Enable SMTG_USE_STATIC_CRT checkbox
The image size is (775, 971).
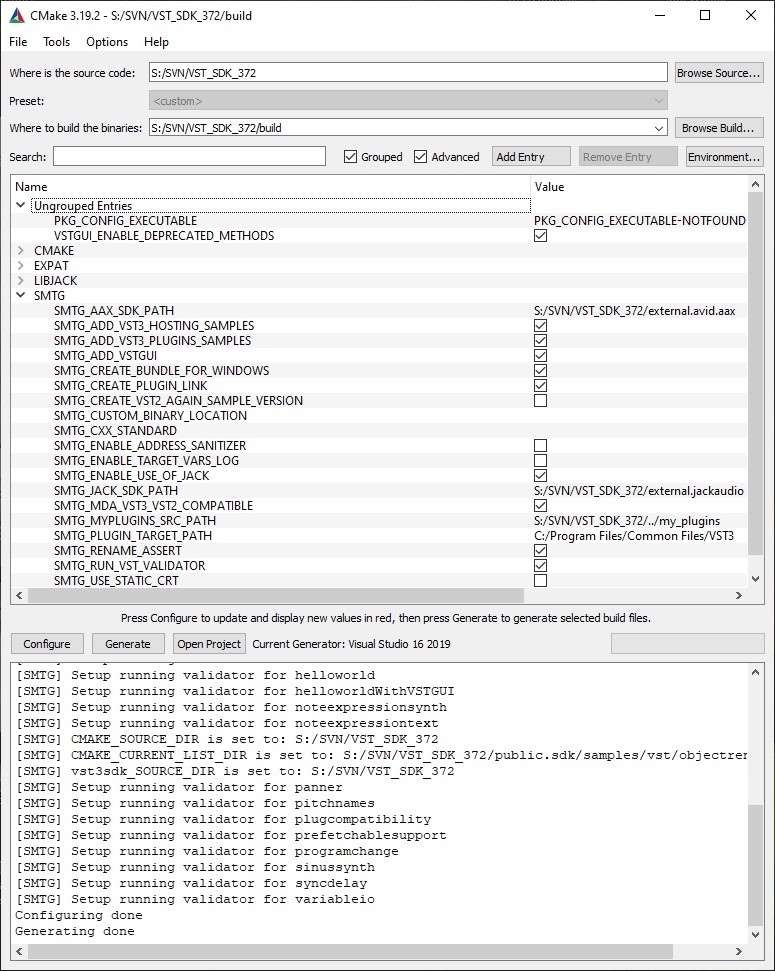coord(540,580)
